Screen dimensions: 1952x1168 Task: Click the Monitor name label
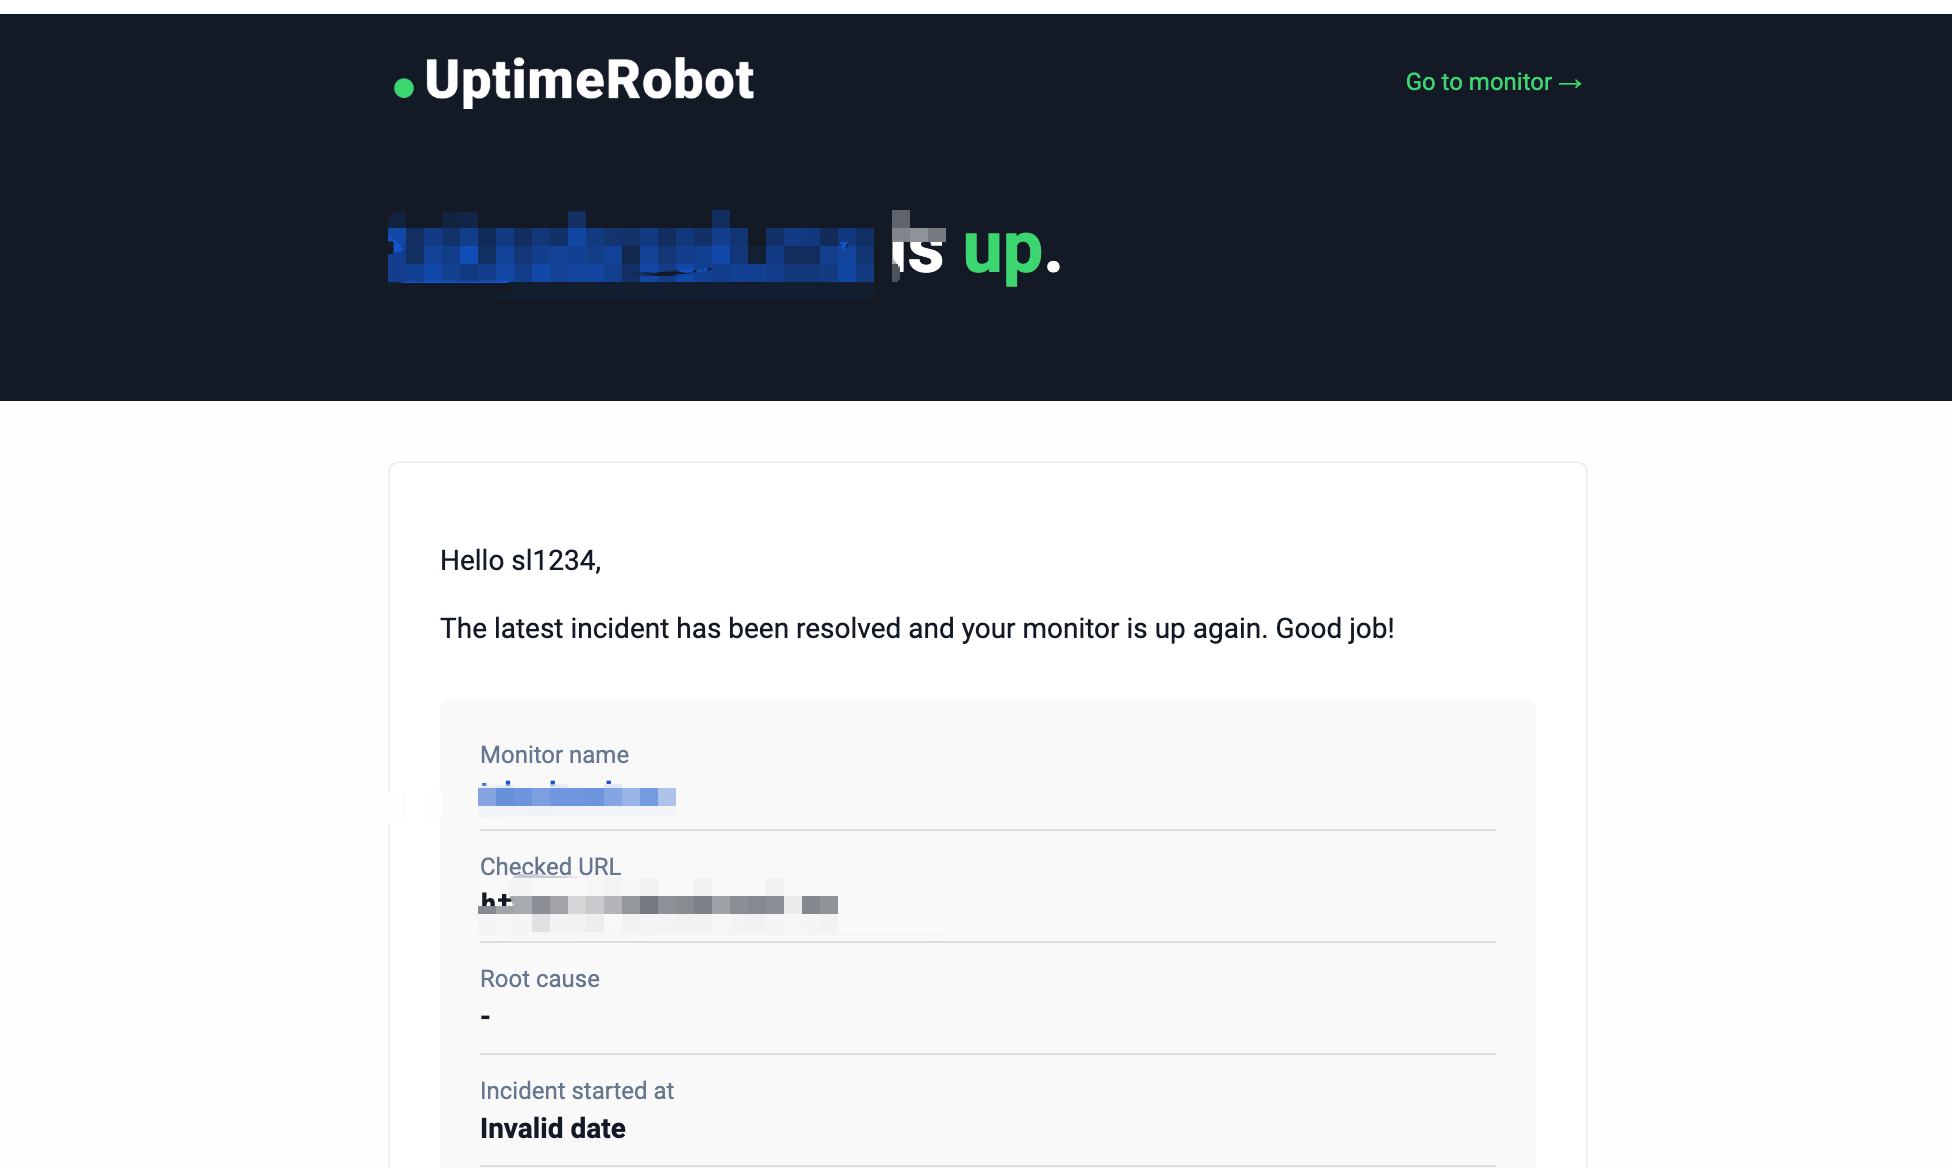[x=554, y=755]
